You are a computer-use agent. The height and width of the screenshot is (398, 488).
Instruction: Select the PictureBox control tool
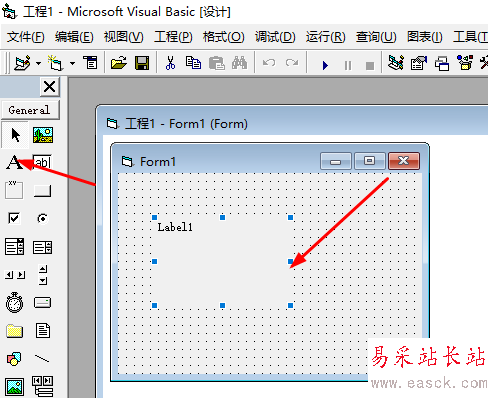(x=43, y=135)
